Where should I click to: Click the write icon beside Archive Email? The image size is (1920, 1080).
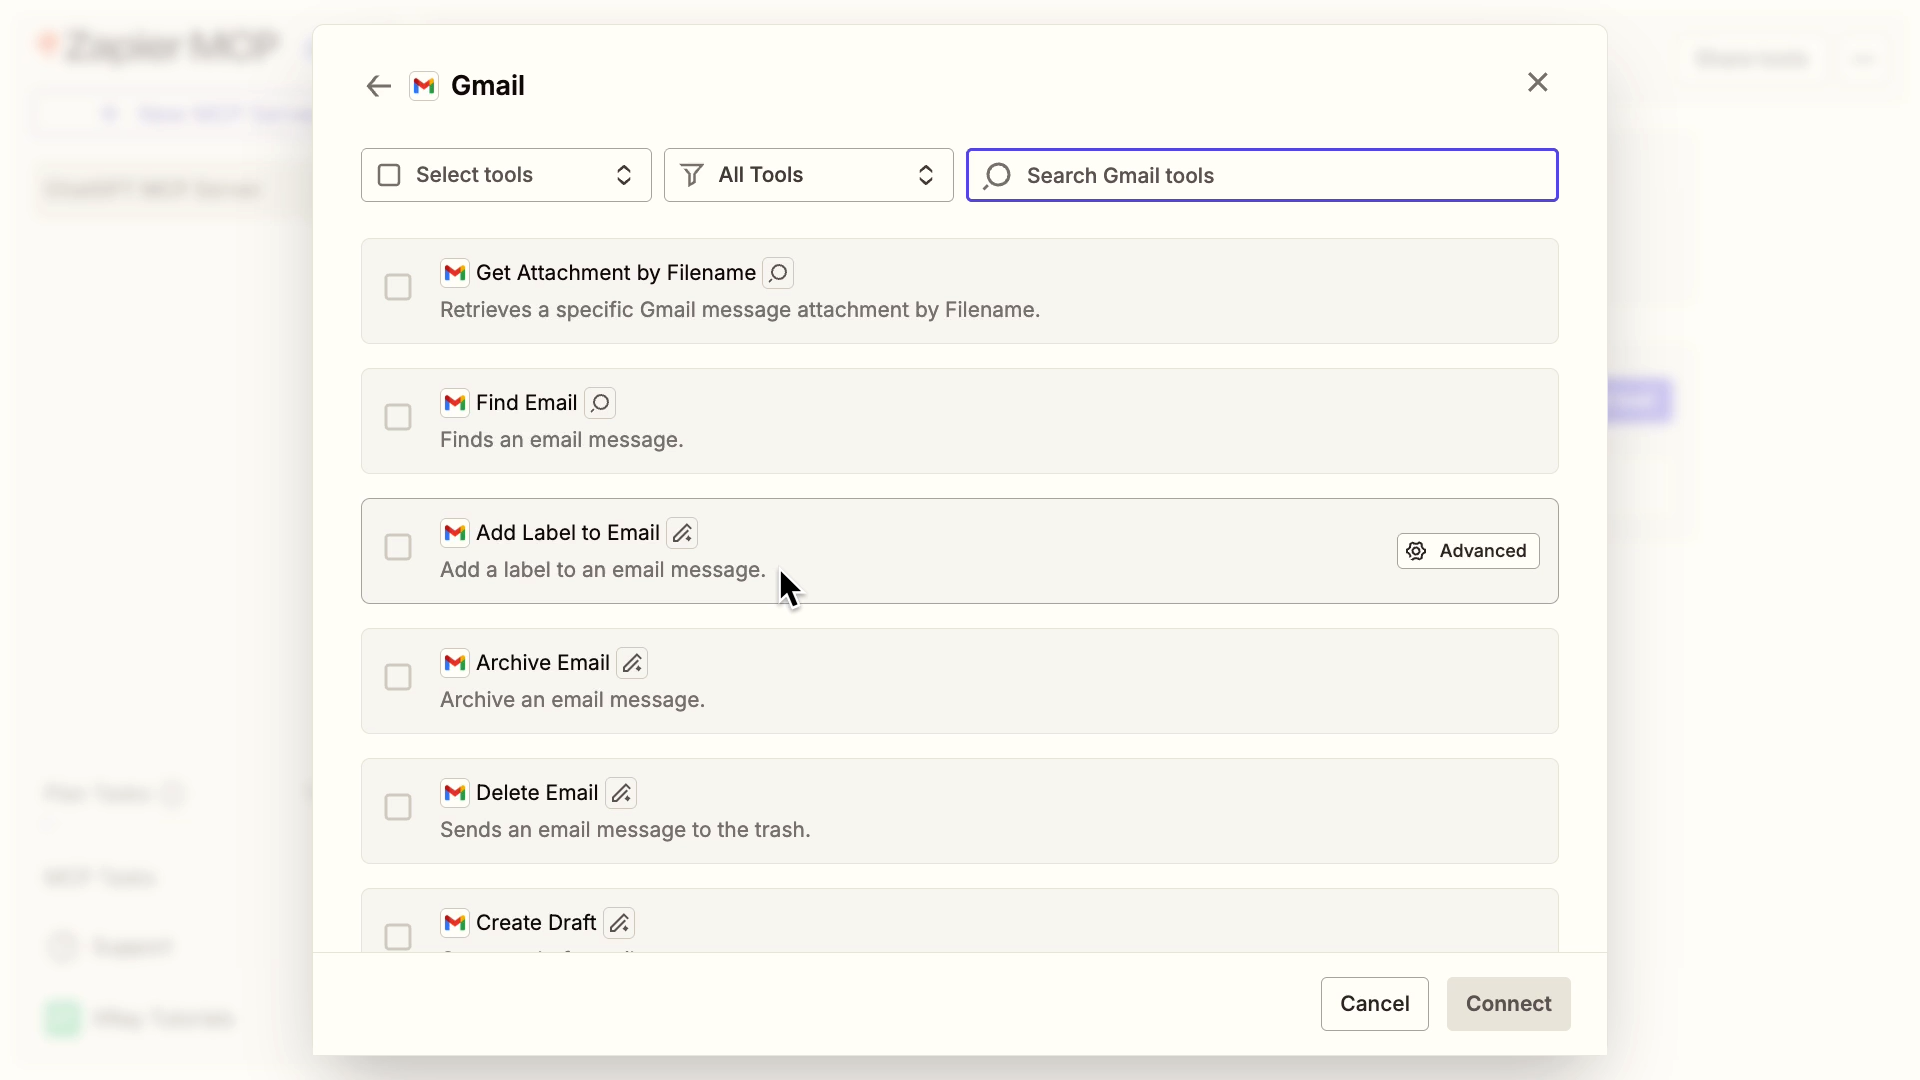632,663
